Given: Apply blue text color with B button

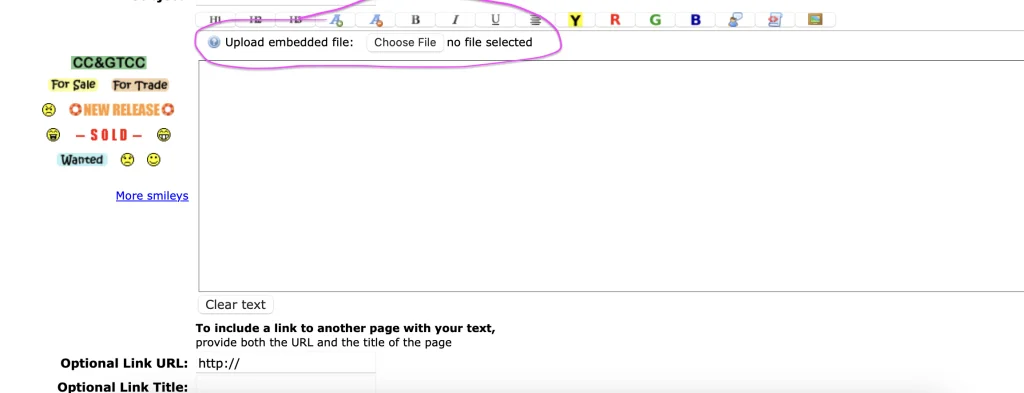Looking at the screenshot, I should pyautogui.click(x=696, y=20).
